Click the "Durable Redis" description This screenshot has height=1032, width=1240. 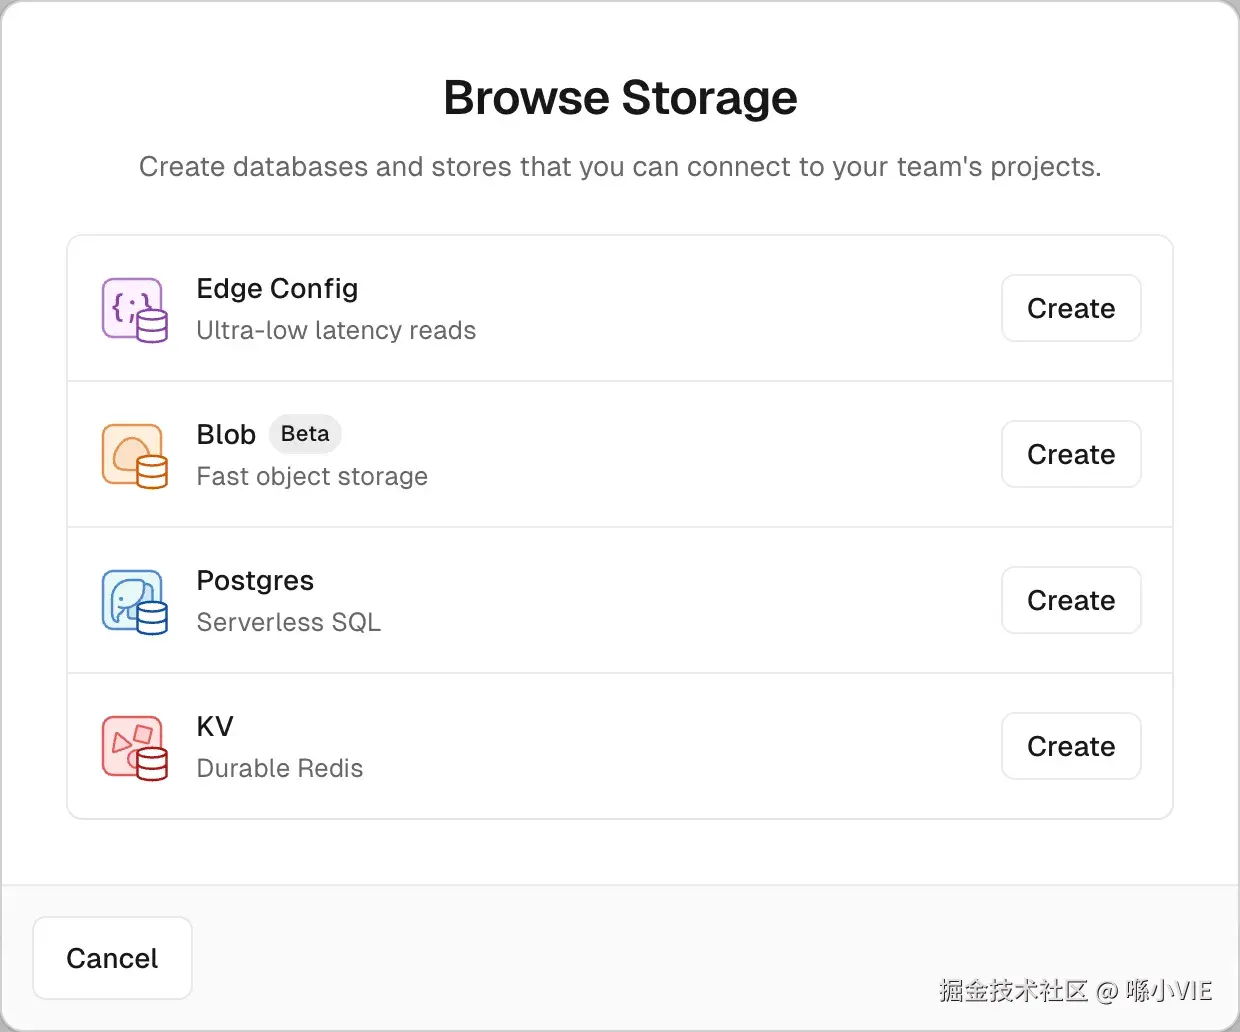[x=279, y=769]
